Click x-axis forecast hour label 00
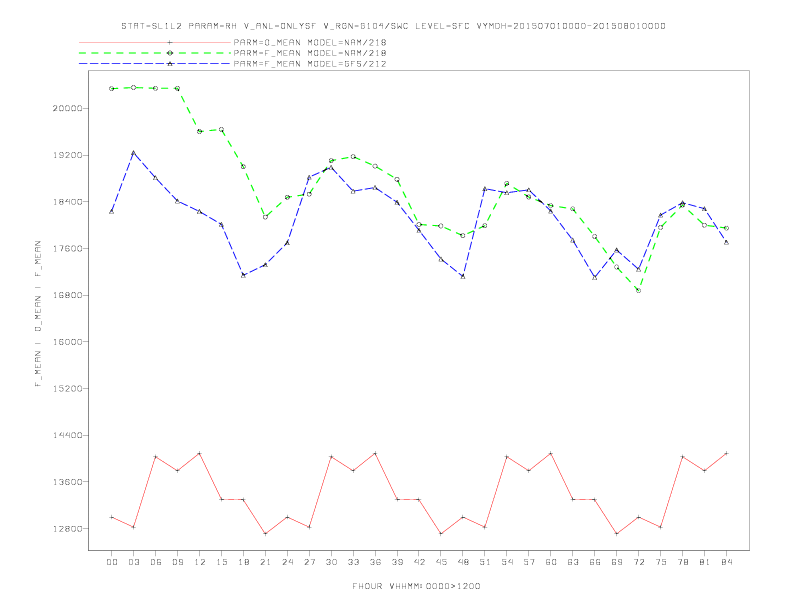This screenshot has height=612, width=792. [112, 562]
